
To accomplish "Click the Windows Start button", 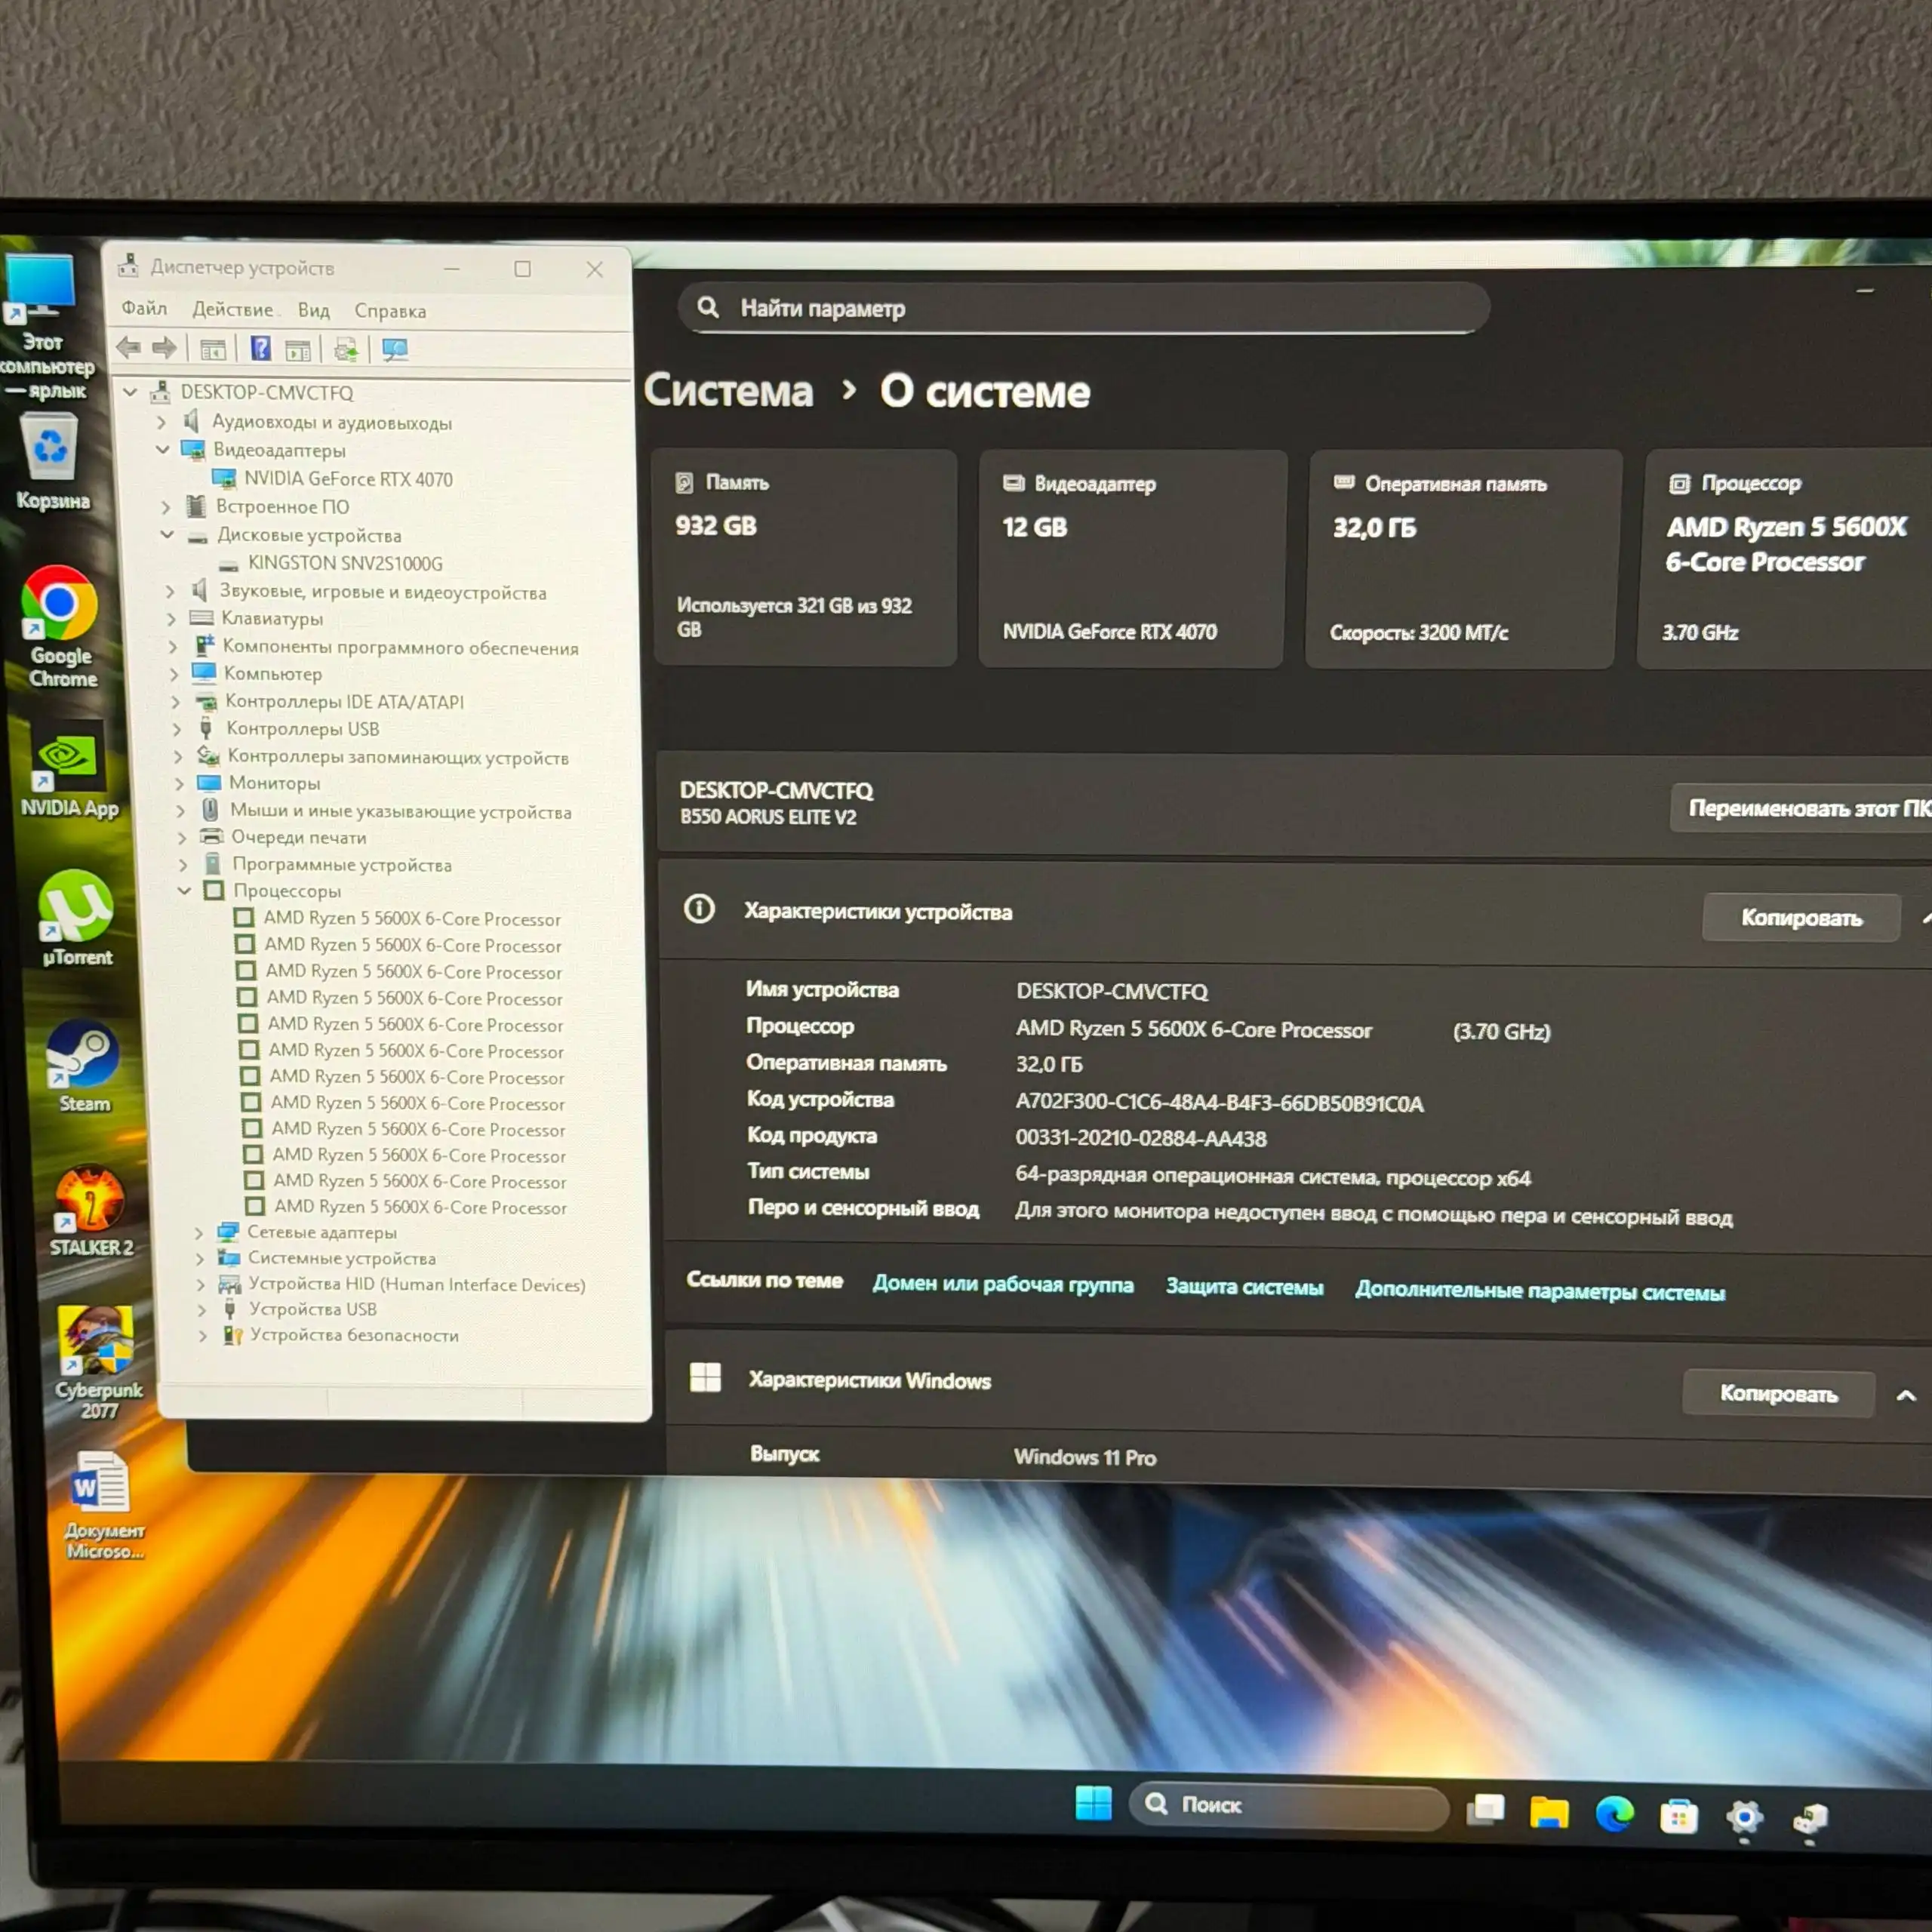I will tap(1093, 1804).
